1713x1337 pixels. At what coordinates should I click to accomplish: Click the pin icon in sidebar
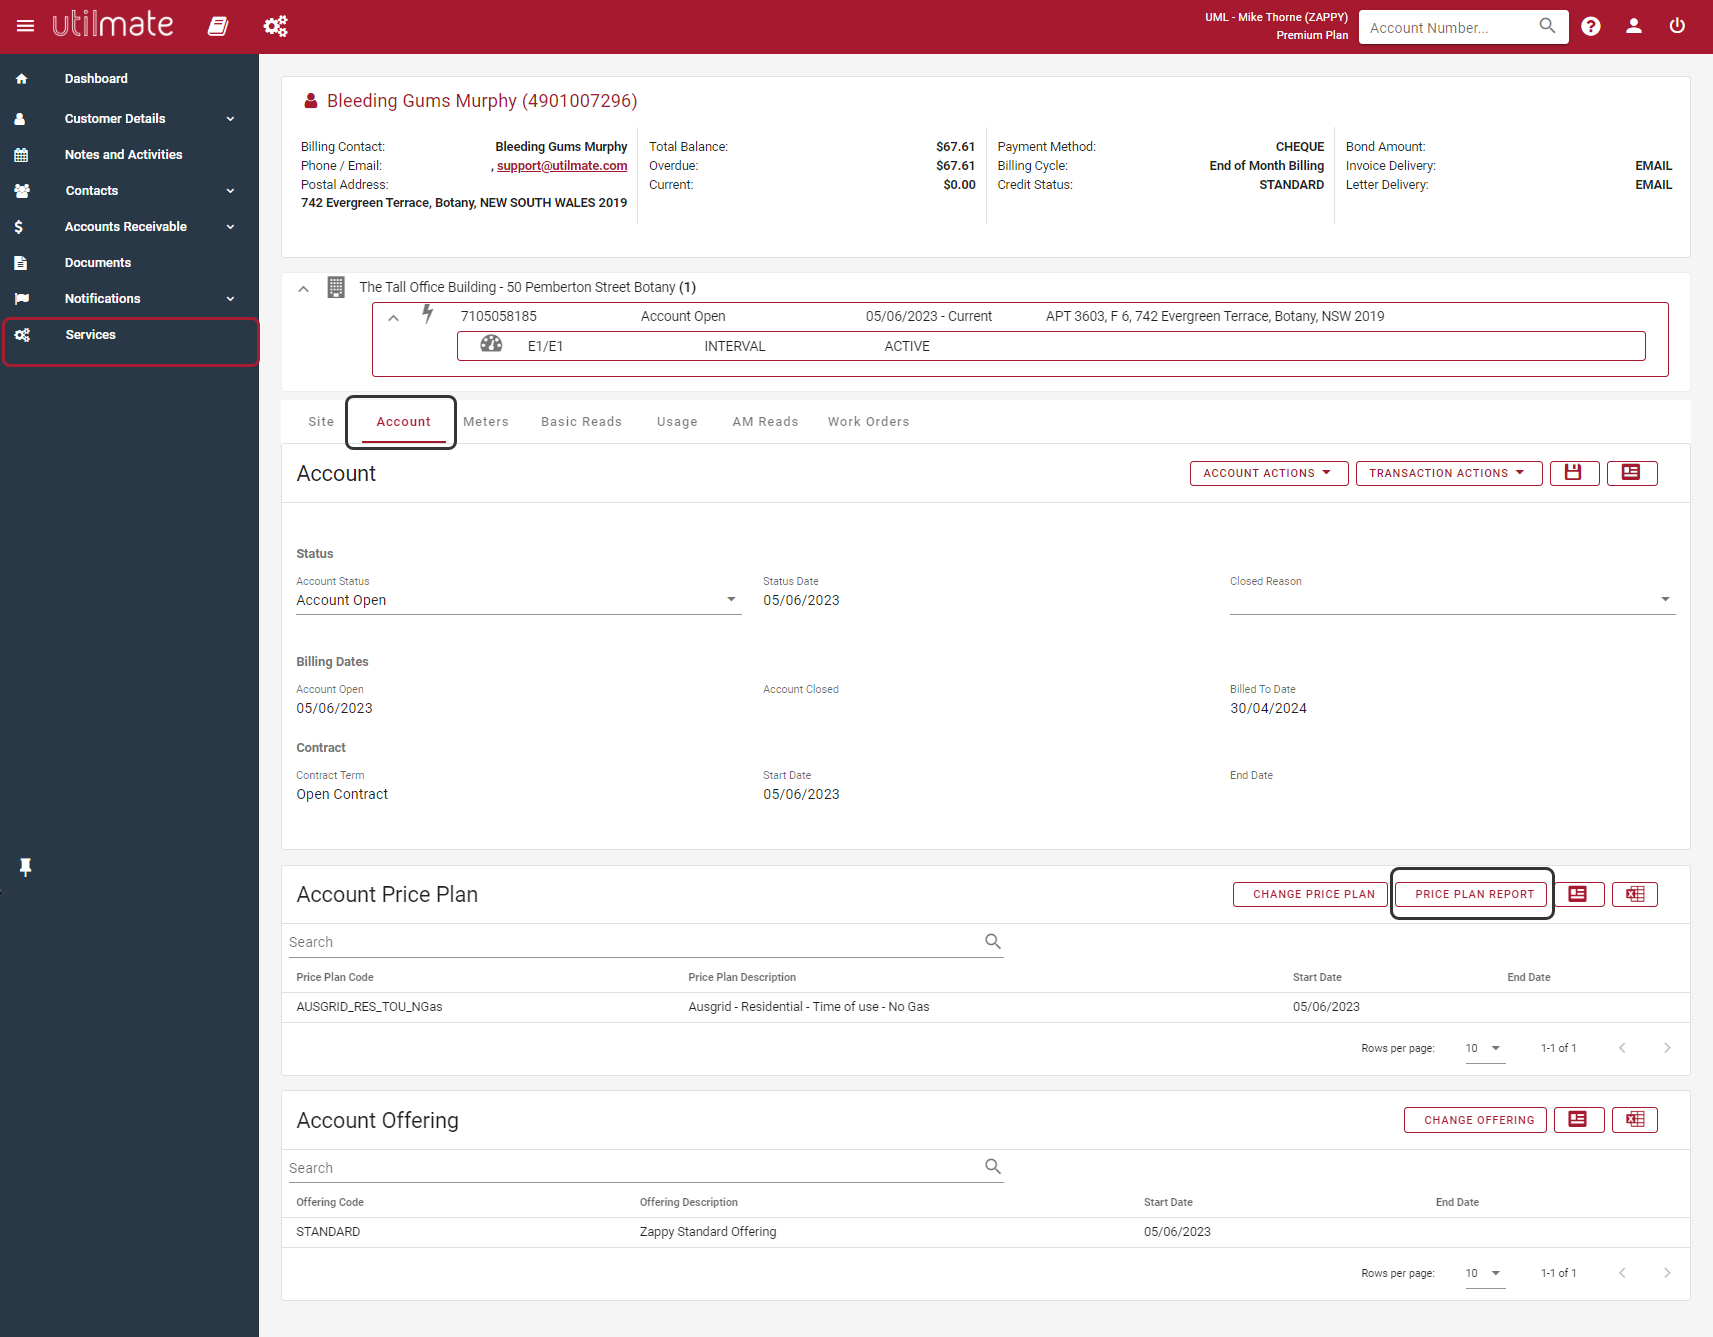point(25,867)
